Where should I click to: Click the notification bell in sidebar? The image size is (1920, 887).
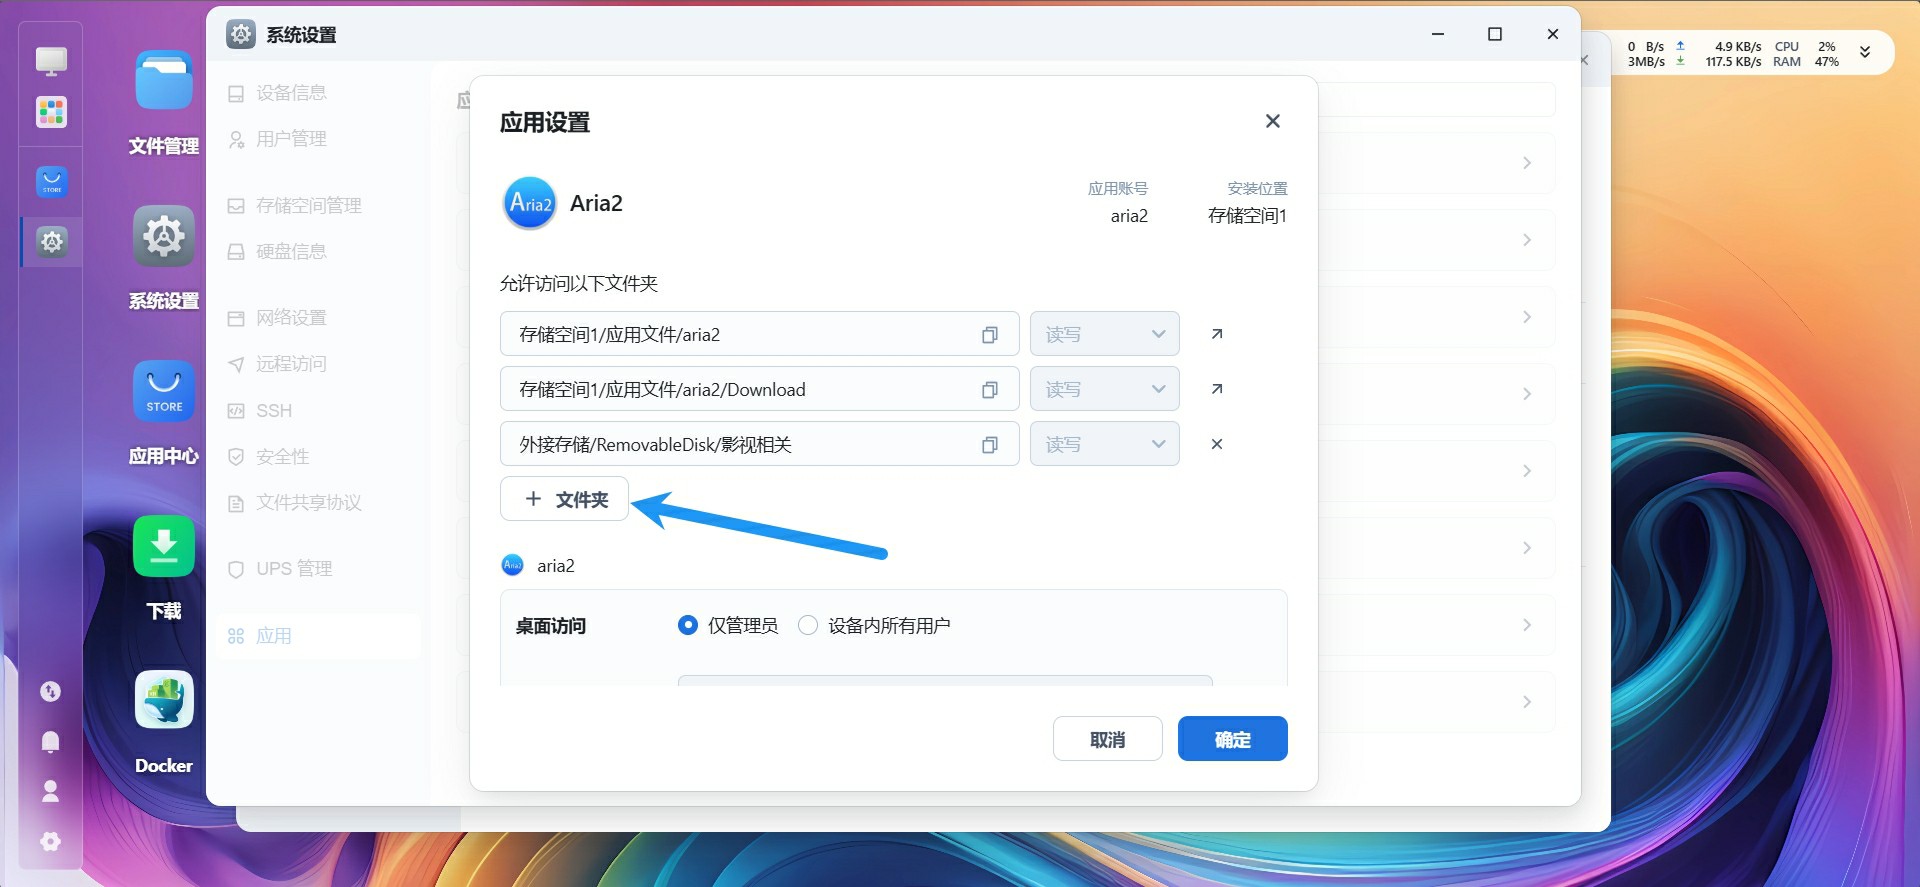(x=50, y=741)
